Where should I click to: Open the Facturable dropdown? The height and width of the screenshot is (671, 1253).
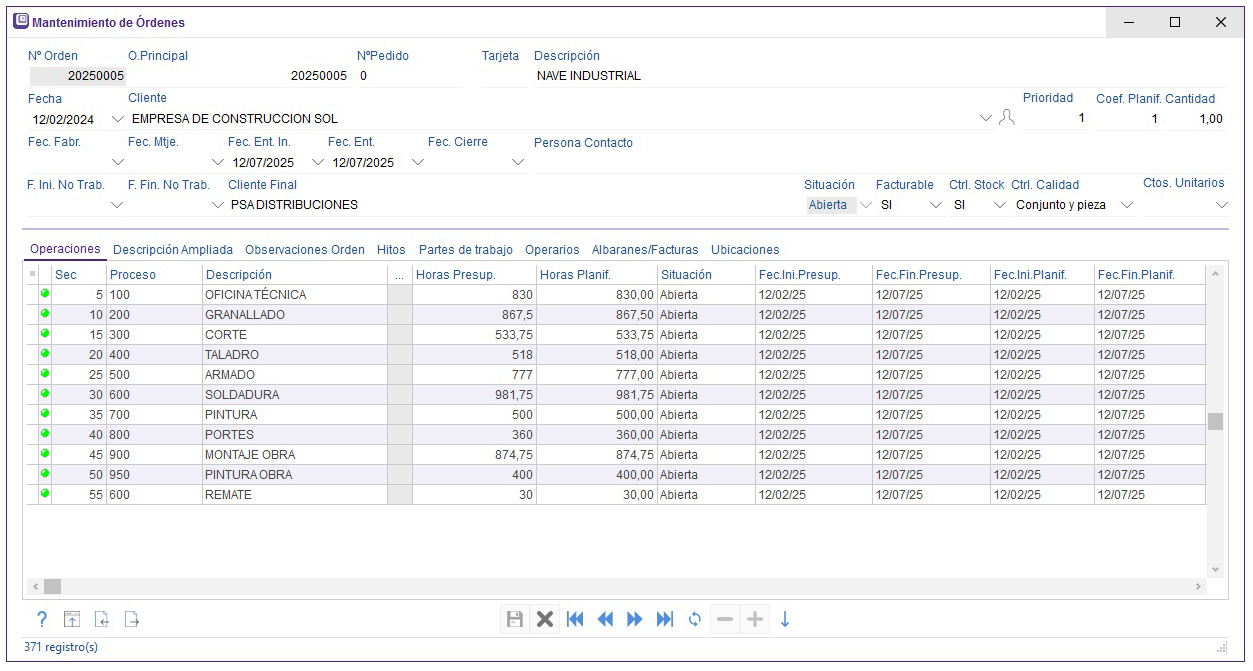[936, 205]
